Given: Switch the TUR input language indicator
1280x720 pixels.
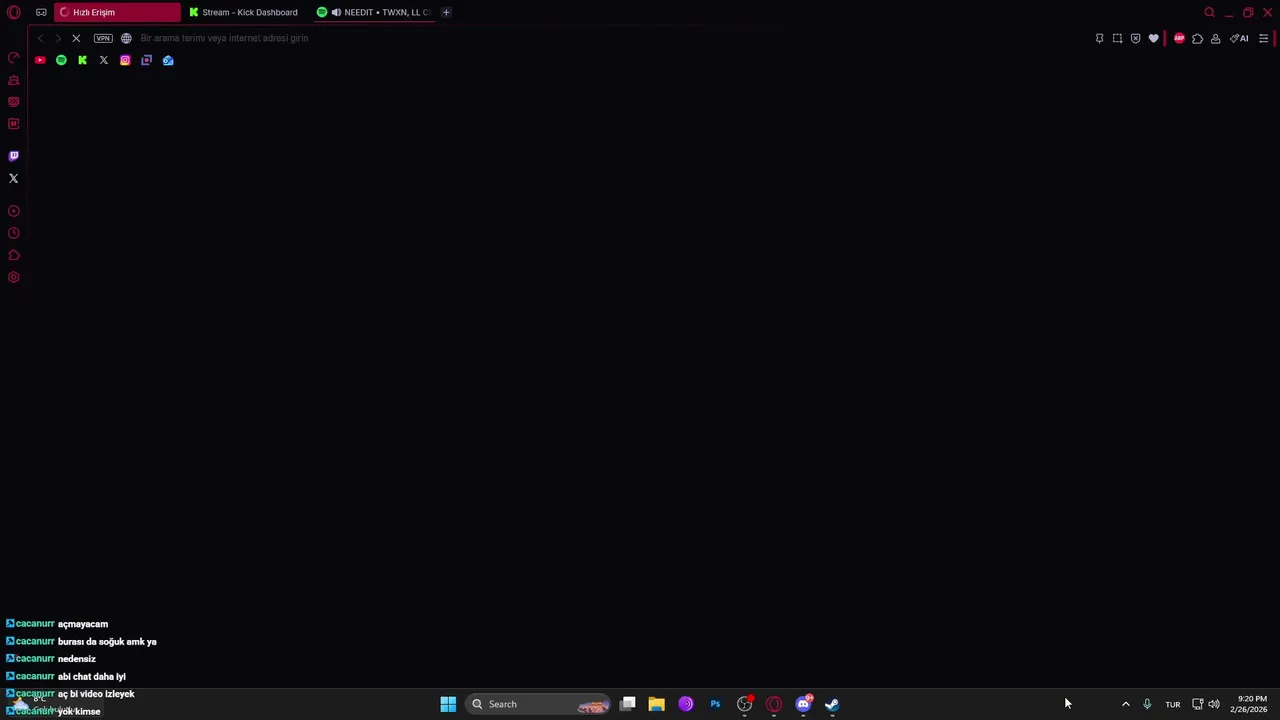Looking at the screenshot, I should (x=1173, y=704).
